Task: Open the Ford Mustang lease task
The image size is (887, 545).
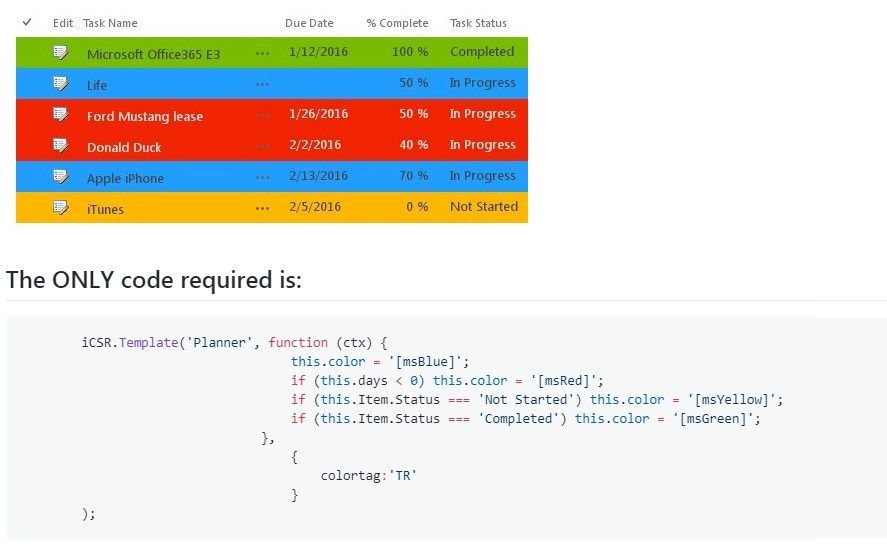Action: coord(145,117)
